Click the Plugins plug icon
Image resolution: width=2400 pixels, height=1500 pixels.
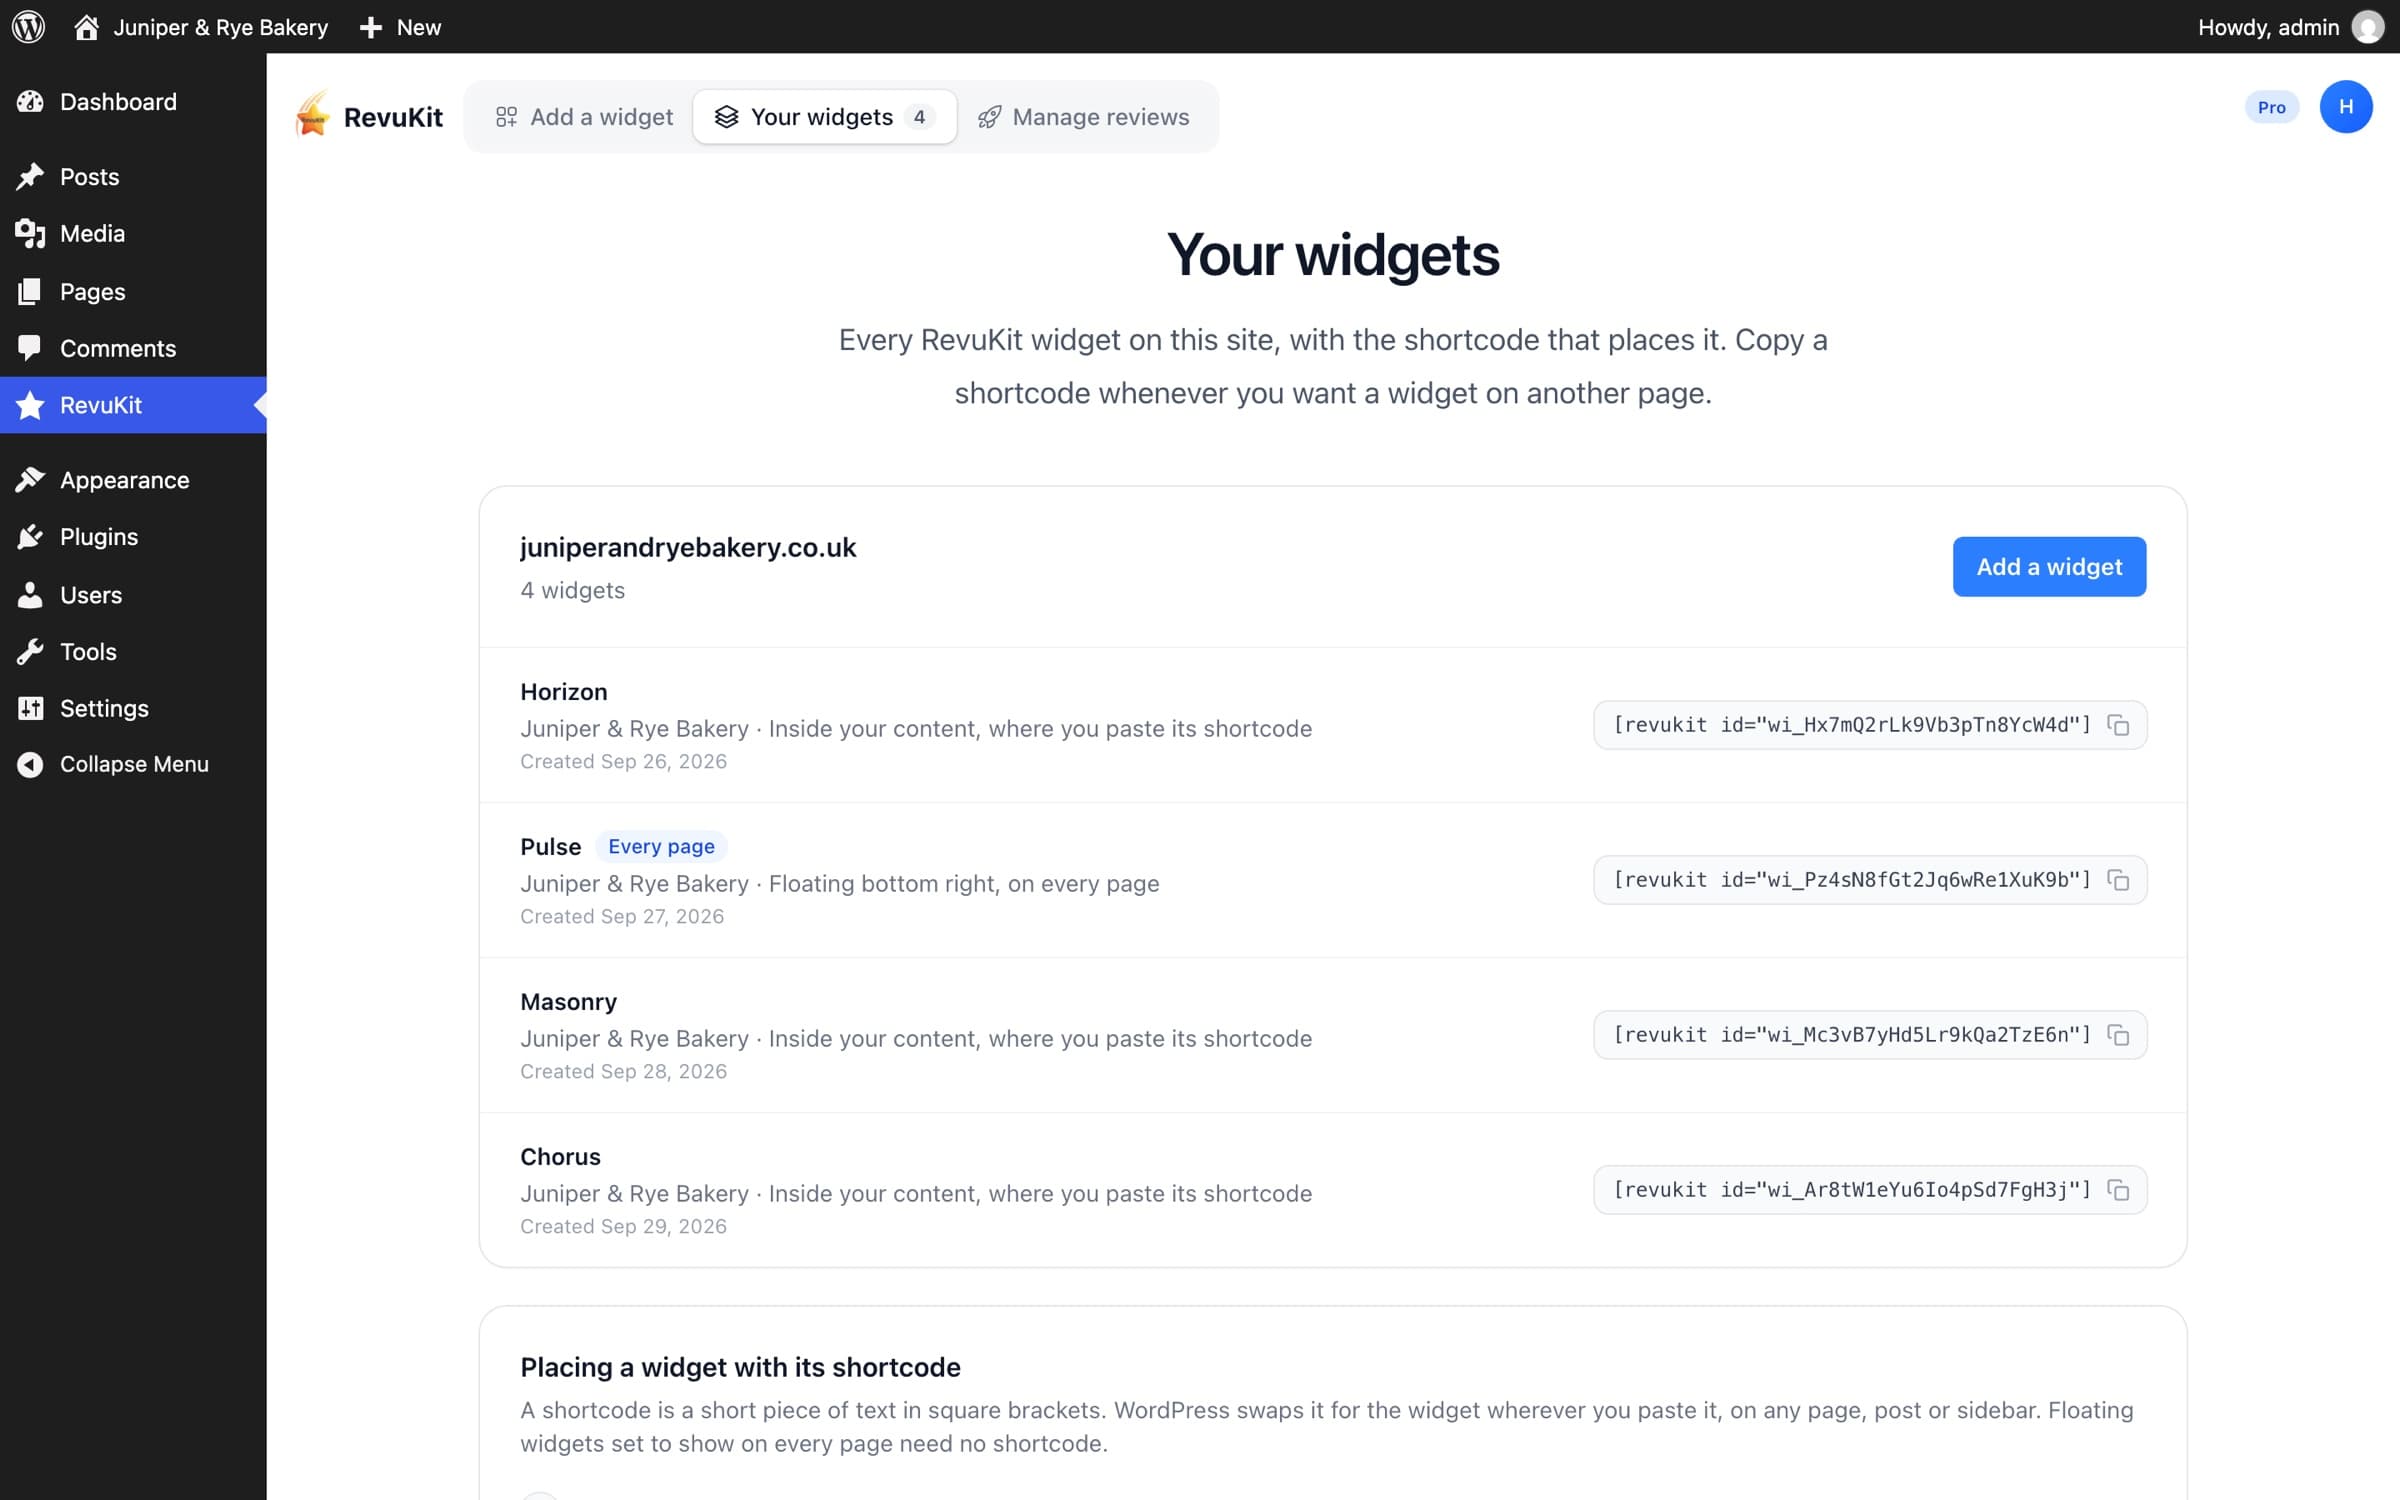(x=30, y=536)
